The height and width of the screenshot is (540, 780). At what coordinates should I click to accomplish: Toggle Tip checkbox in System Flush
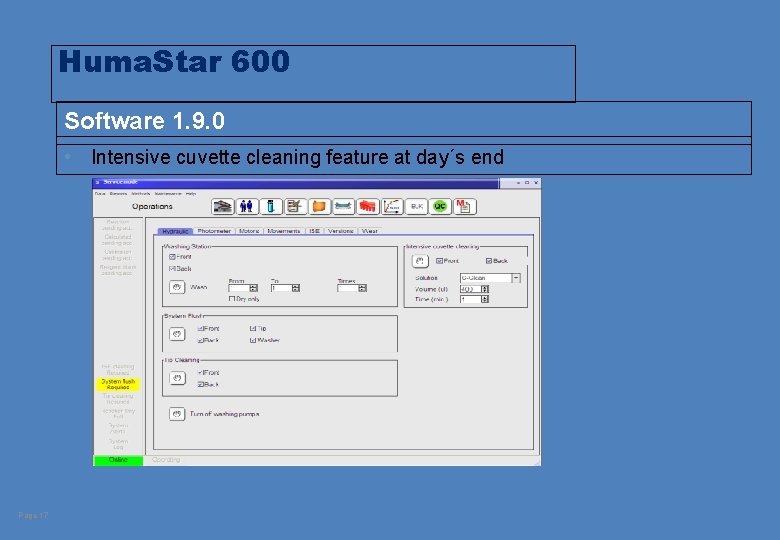click(x=253, y=328)
